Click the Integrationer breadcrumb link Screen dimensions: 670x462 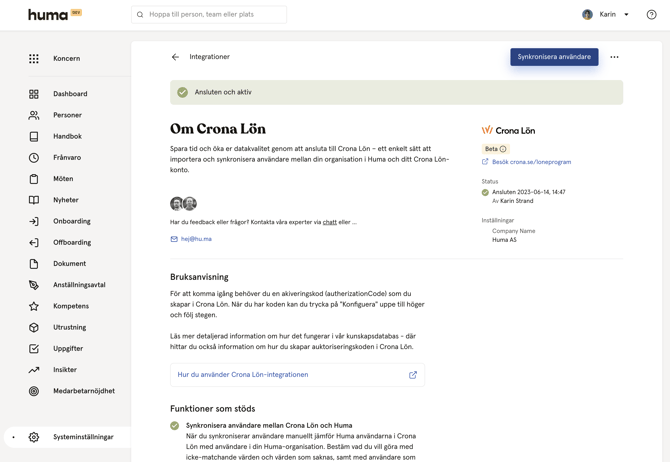(209, 57)
